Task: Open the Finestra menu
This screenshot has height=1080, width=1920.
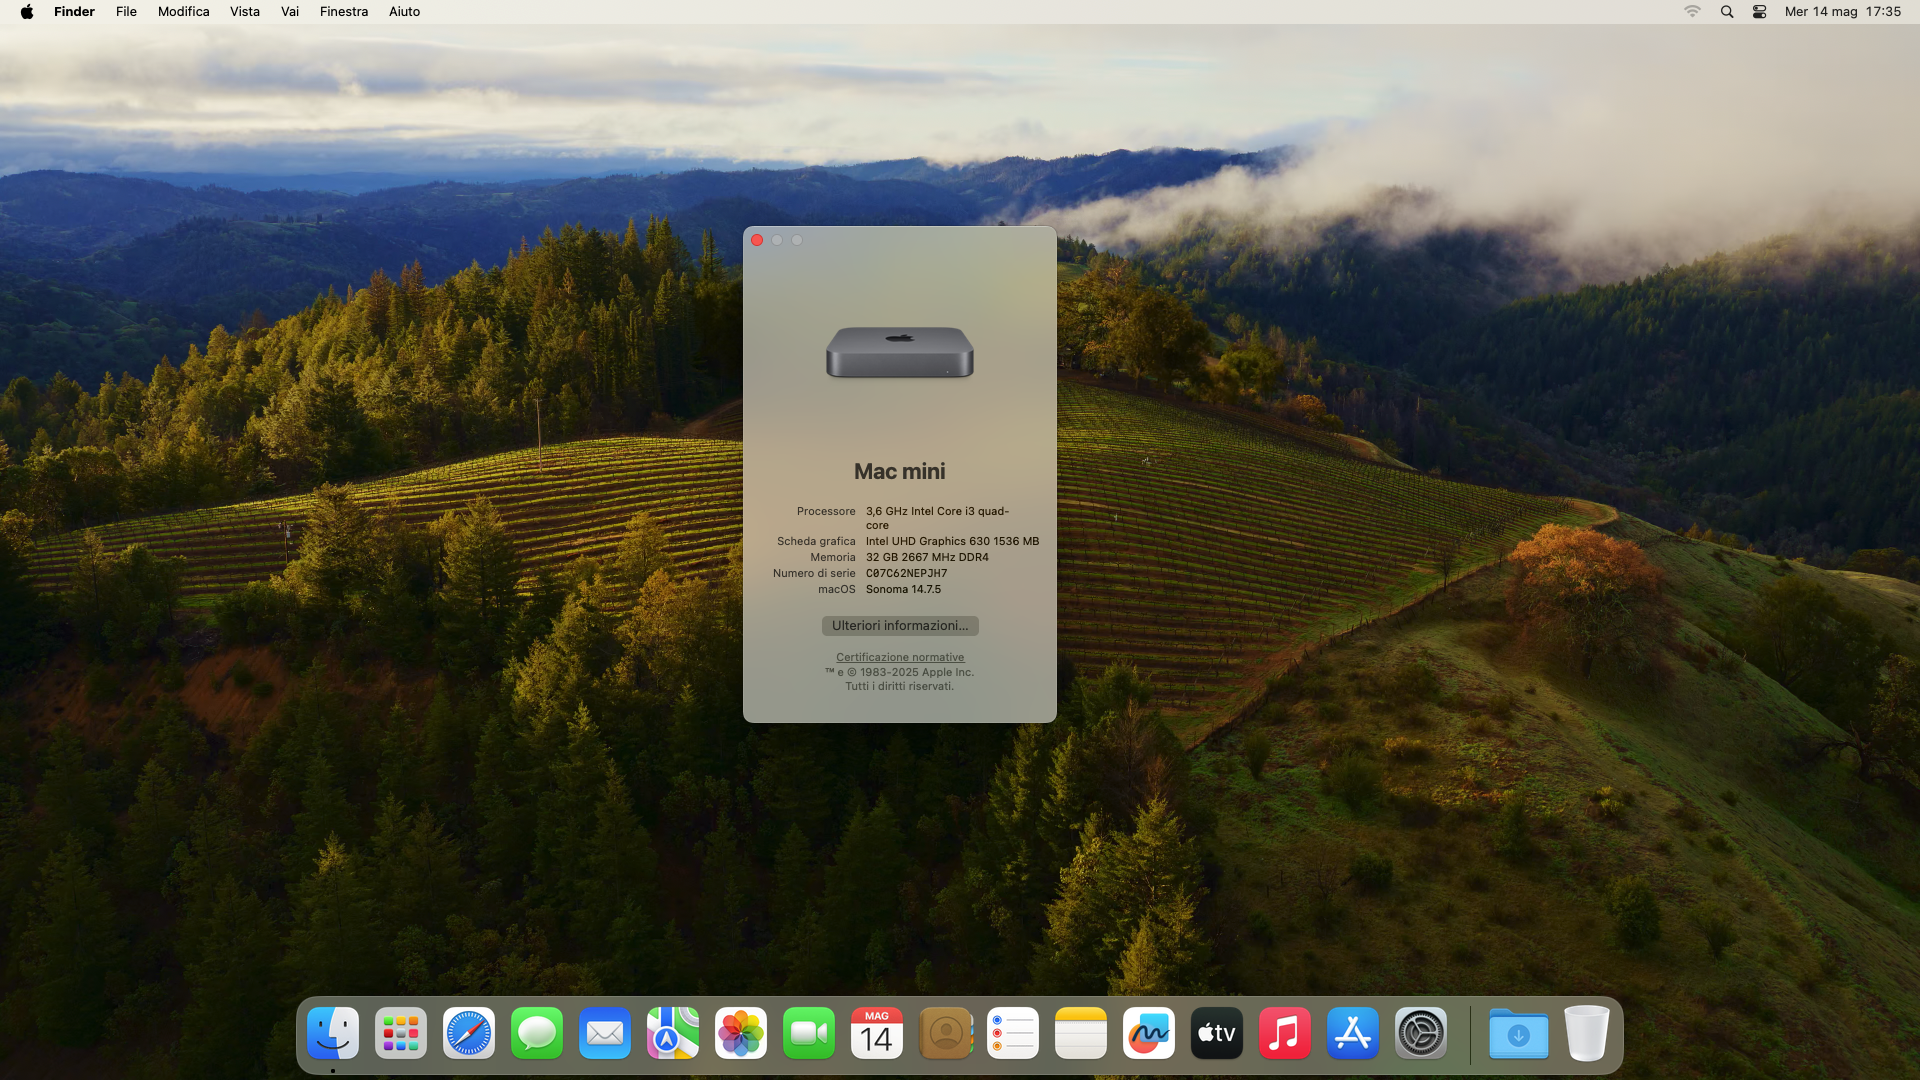Action: pyautogui.click(x=344, y=12)
